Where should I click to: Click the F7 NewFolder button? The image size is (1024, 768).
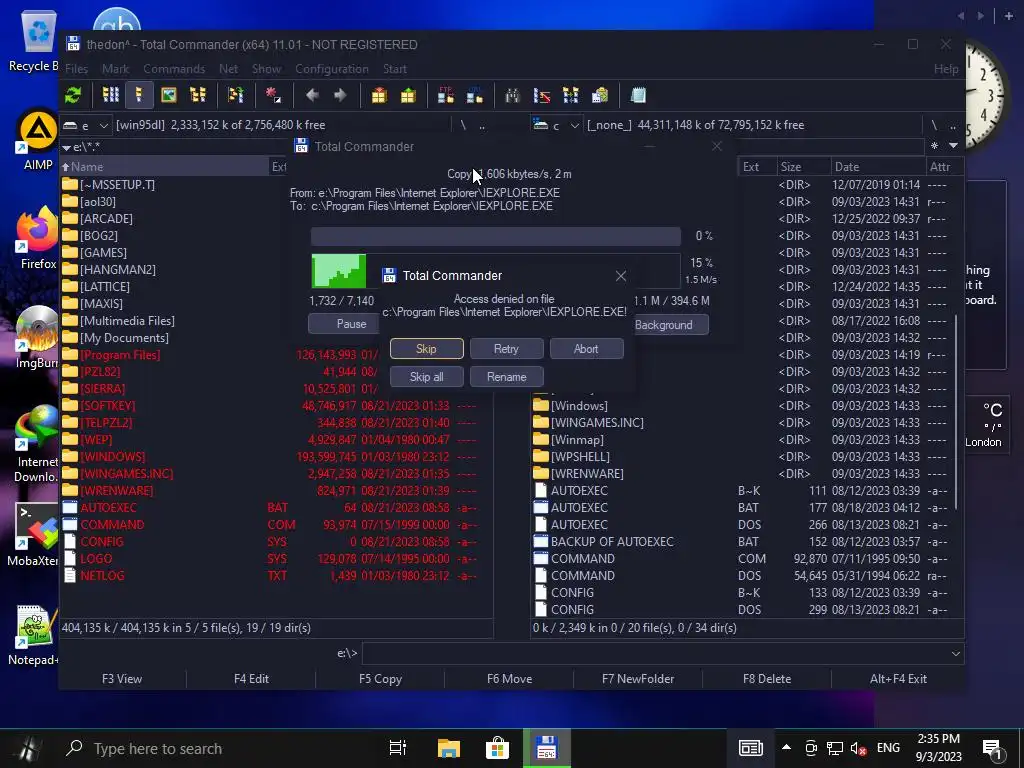637,679
